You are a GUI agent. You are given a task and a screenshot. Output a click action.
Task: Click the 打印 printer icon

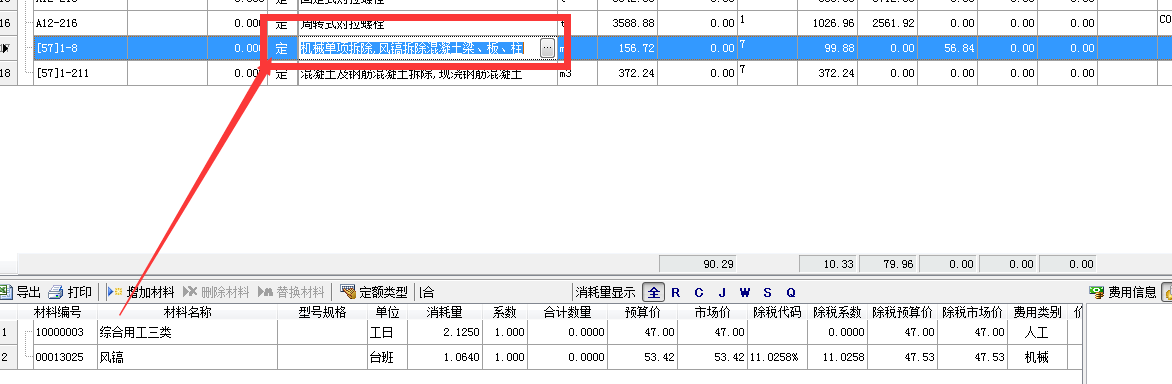click(56, 292)
